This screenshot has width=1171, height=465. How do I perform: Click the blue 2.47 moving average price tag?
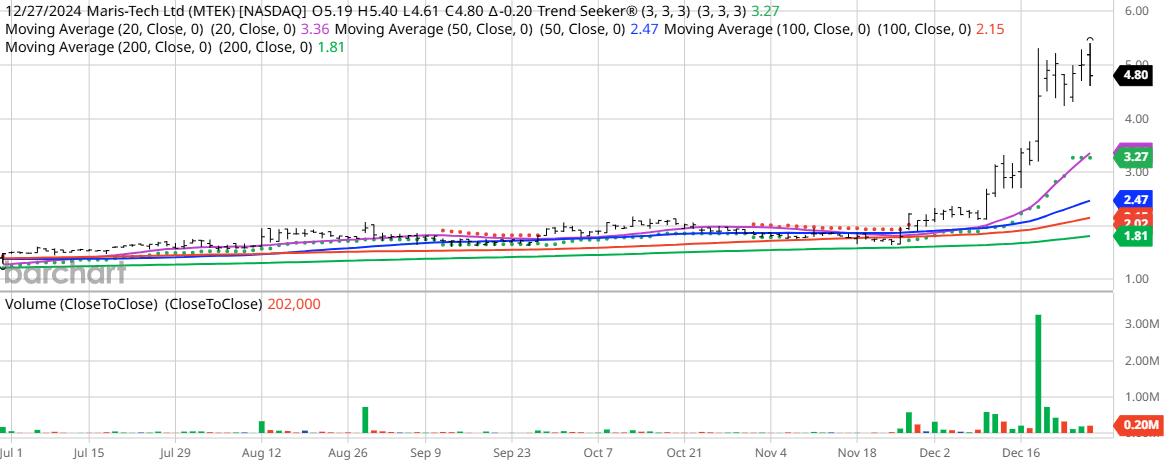pos(1134,199)
